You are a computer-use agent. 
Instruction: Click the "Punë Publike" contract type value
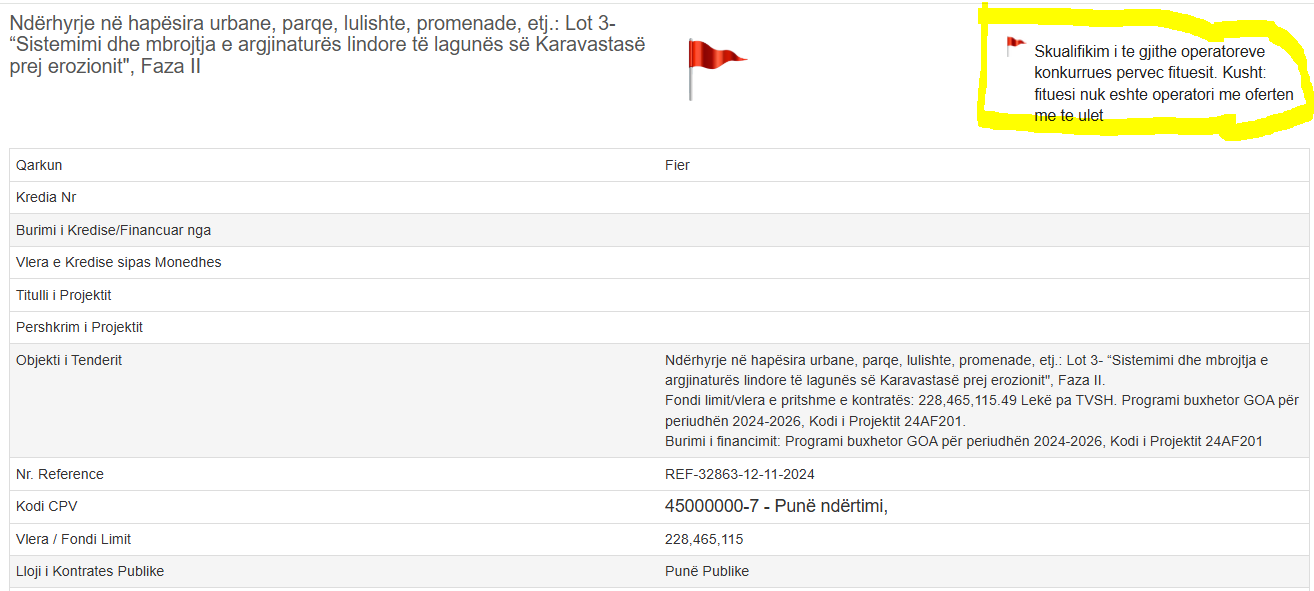point(706,571)
